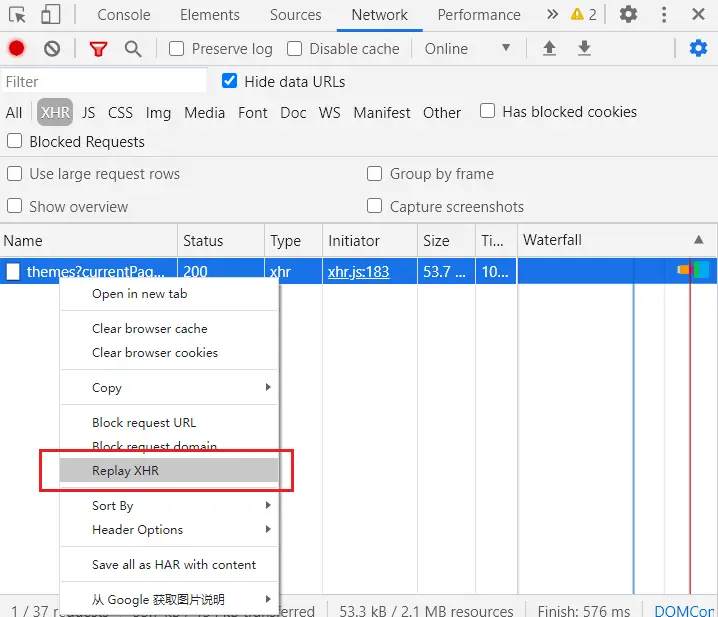Switch to the Sources tab
718x617 pixels.
click(x=295, y=15)
